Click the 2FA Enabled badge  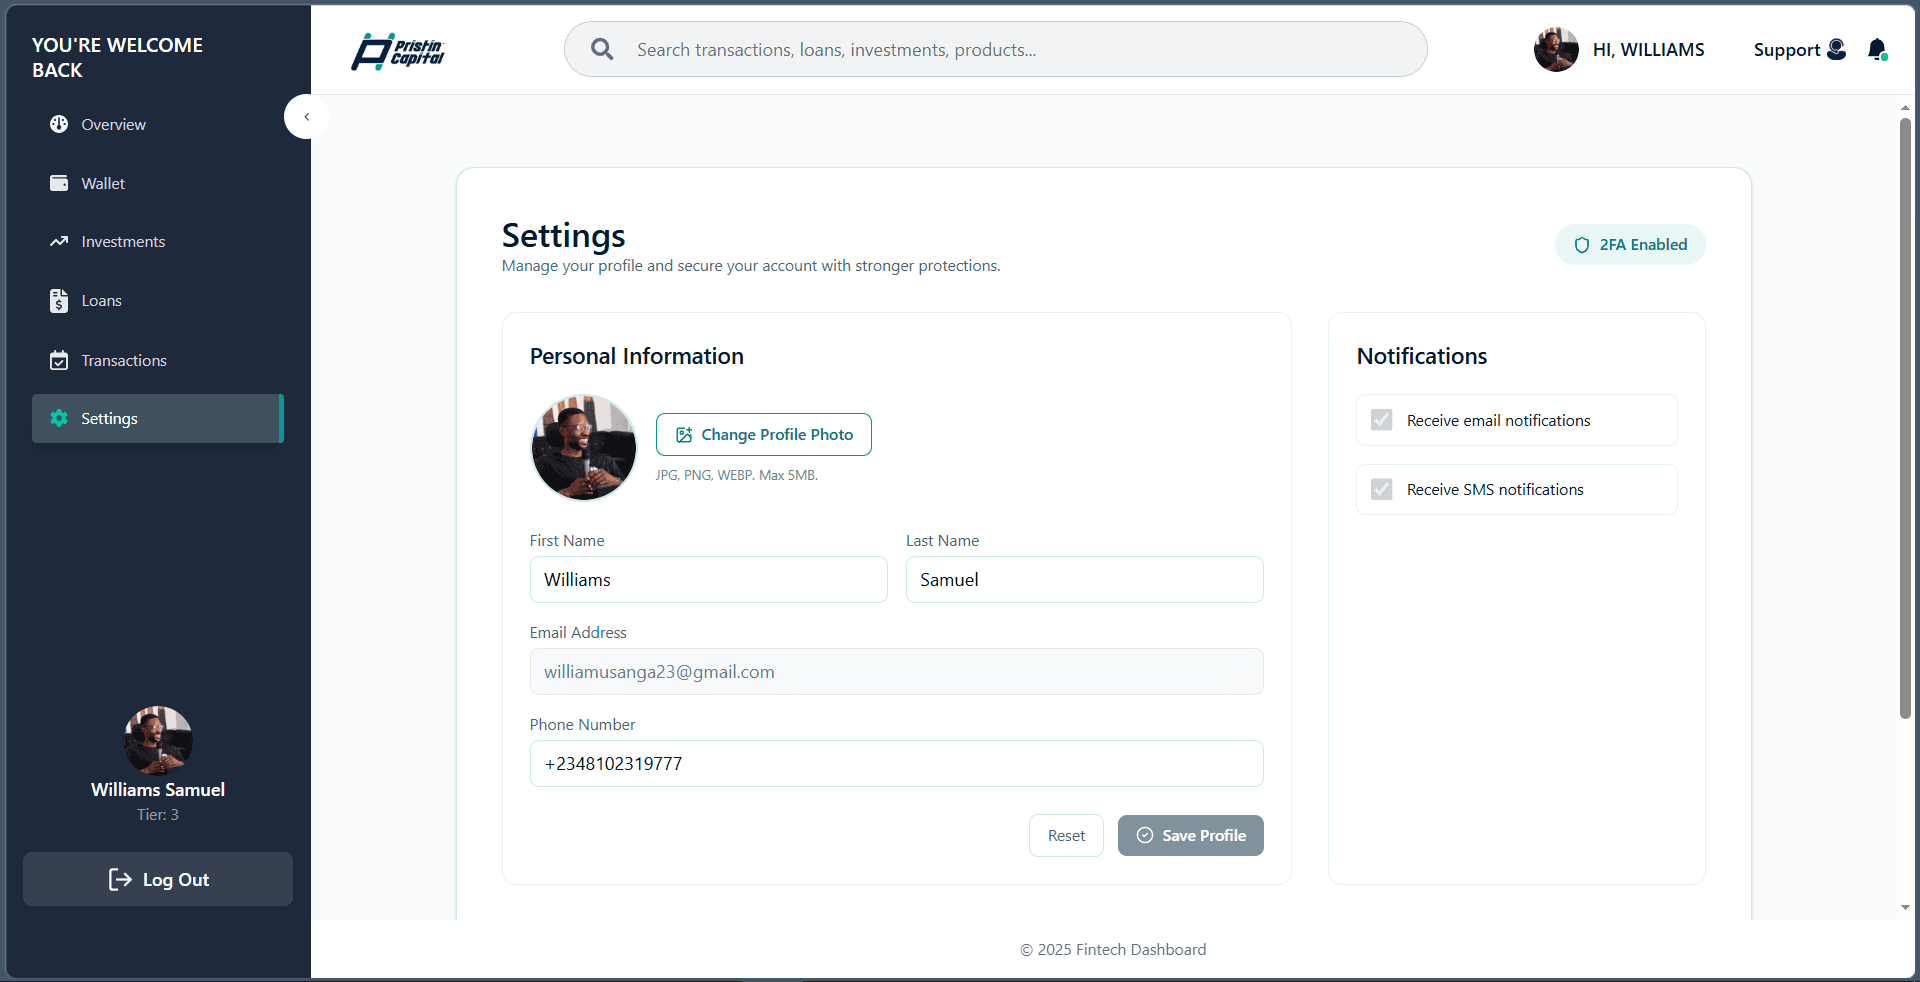point(1630,245)
